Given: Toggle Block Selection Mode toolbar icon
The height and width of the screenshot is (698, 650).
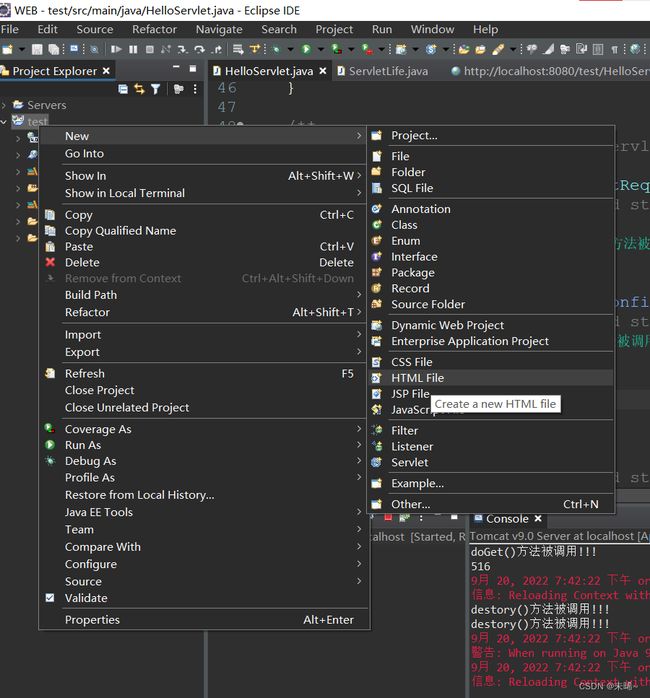Looking at the screenshot, I should pyautogui.click(x=598, y=49).
